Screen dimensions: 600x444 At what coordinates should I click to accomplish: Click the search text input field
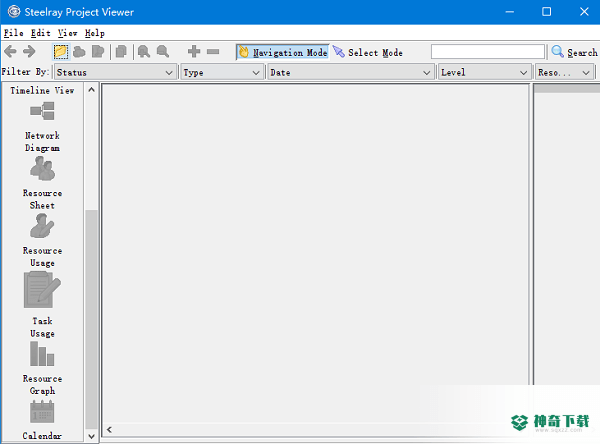[488, 52]
